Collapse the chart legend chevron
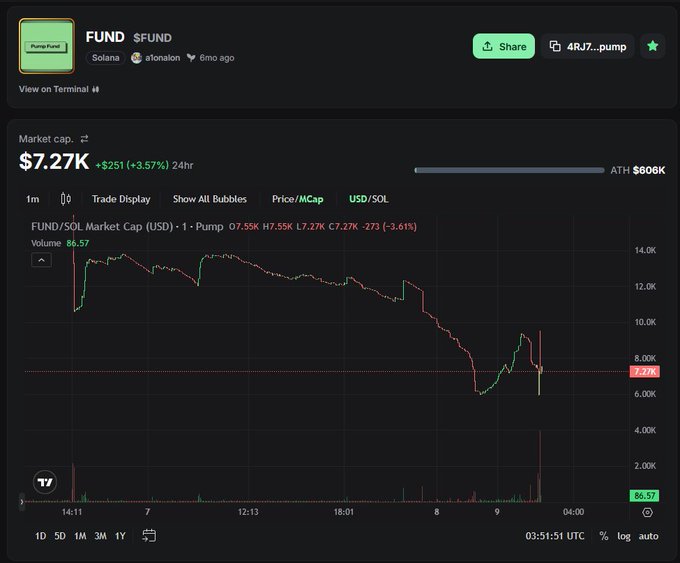 point(42,260)
